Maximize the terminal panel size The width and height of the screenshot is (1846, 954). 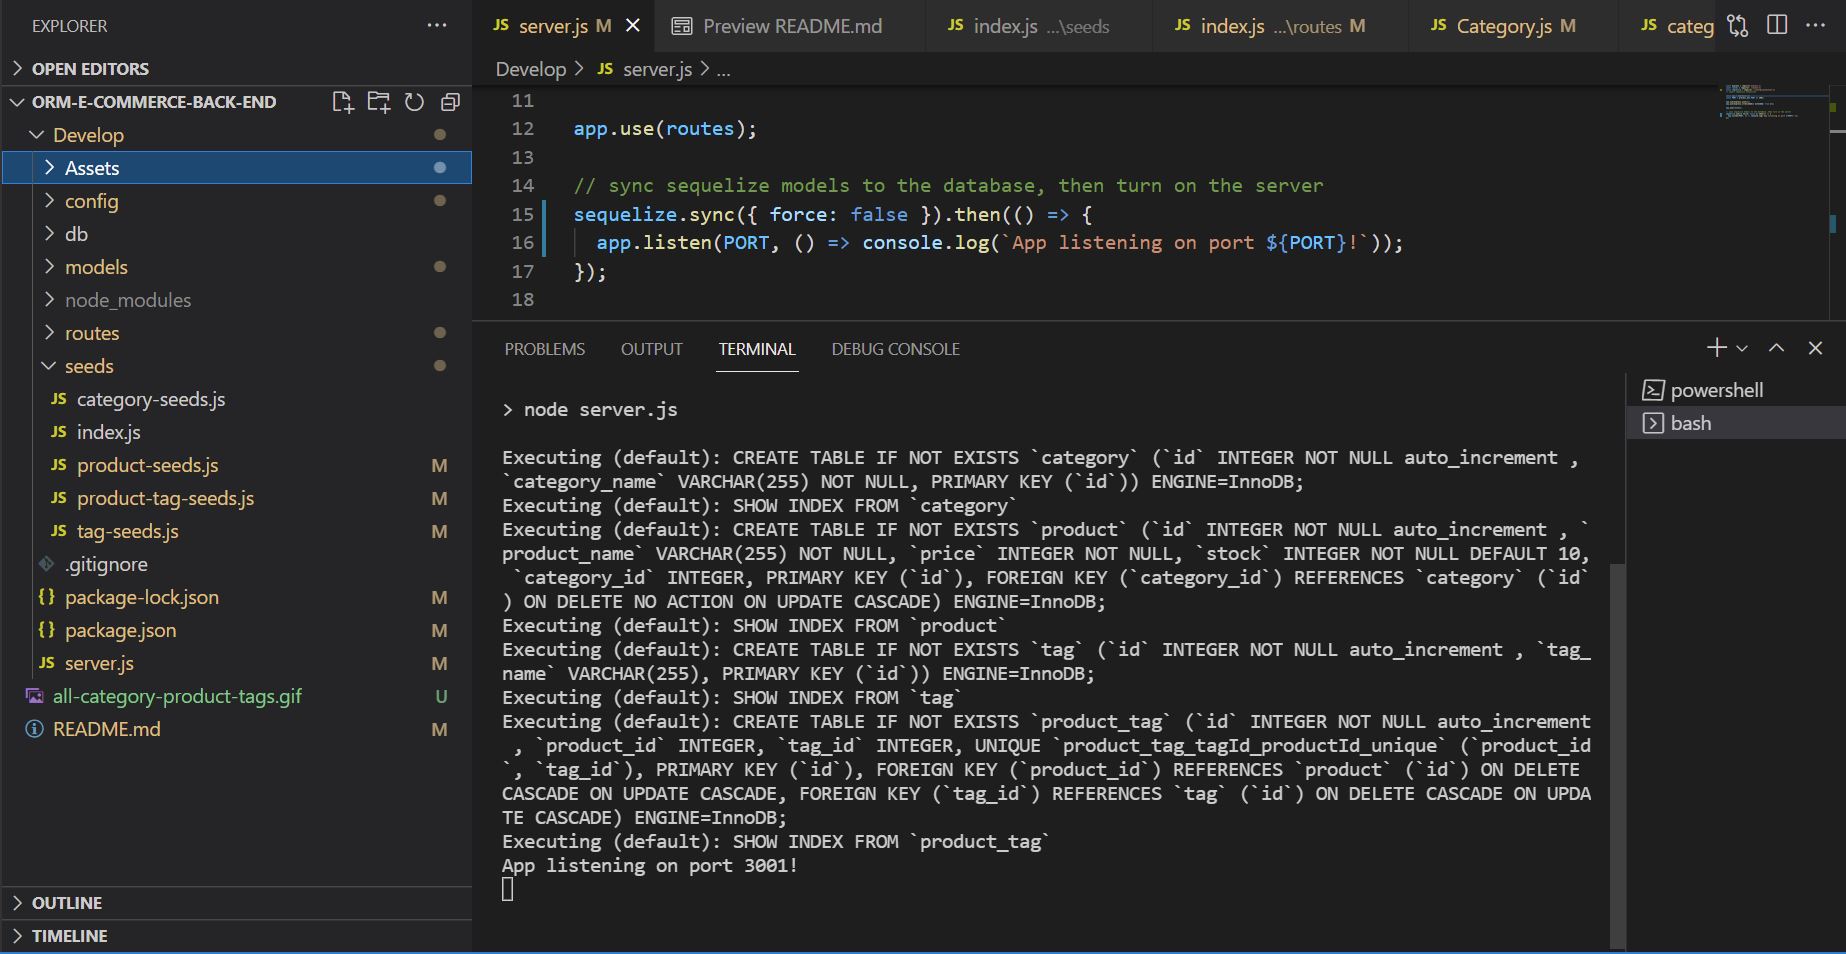click(1776, 348)
